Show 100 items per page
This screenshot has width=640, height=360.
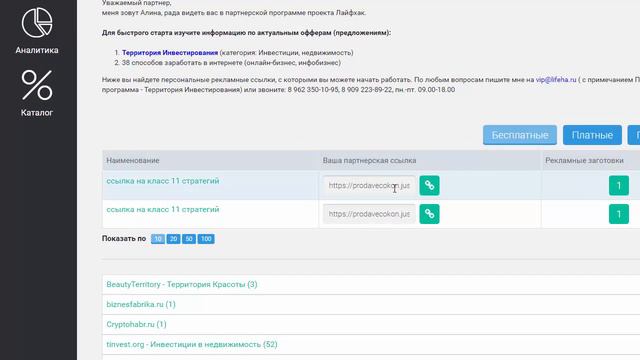pyautogui.click(x=206, y=239)
